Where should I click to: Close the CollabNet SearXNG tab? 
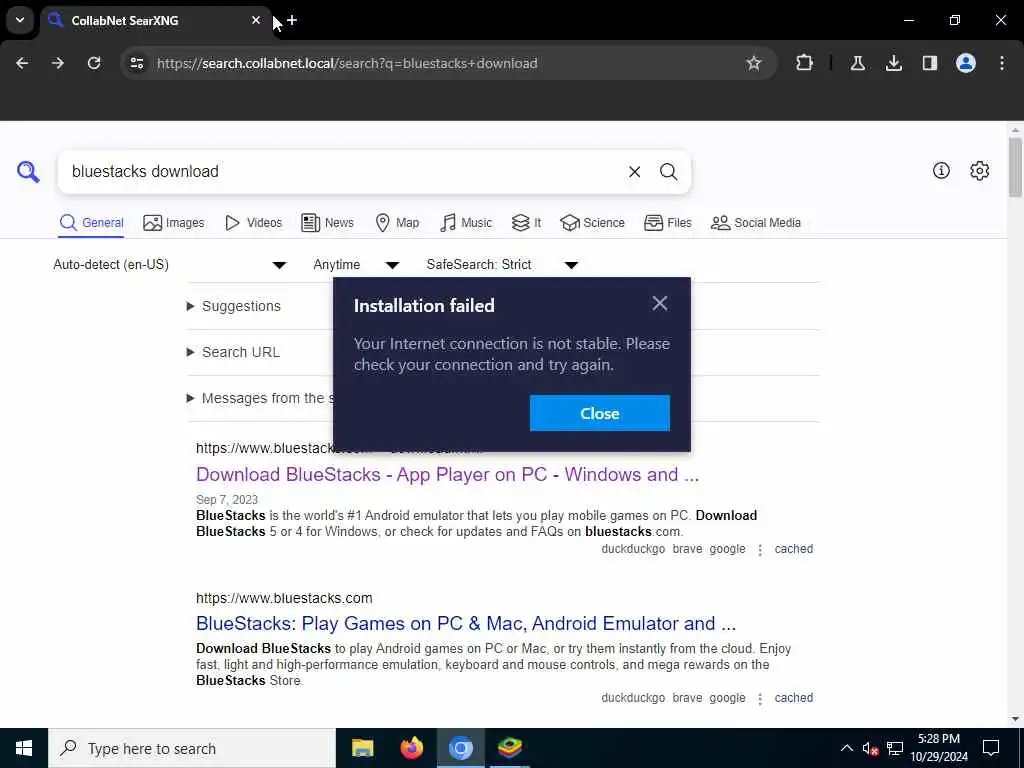[x=256, y=20]
